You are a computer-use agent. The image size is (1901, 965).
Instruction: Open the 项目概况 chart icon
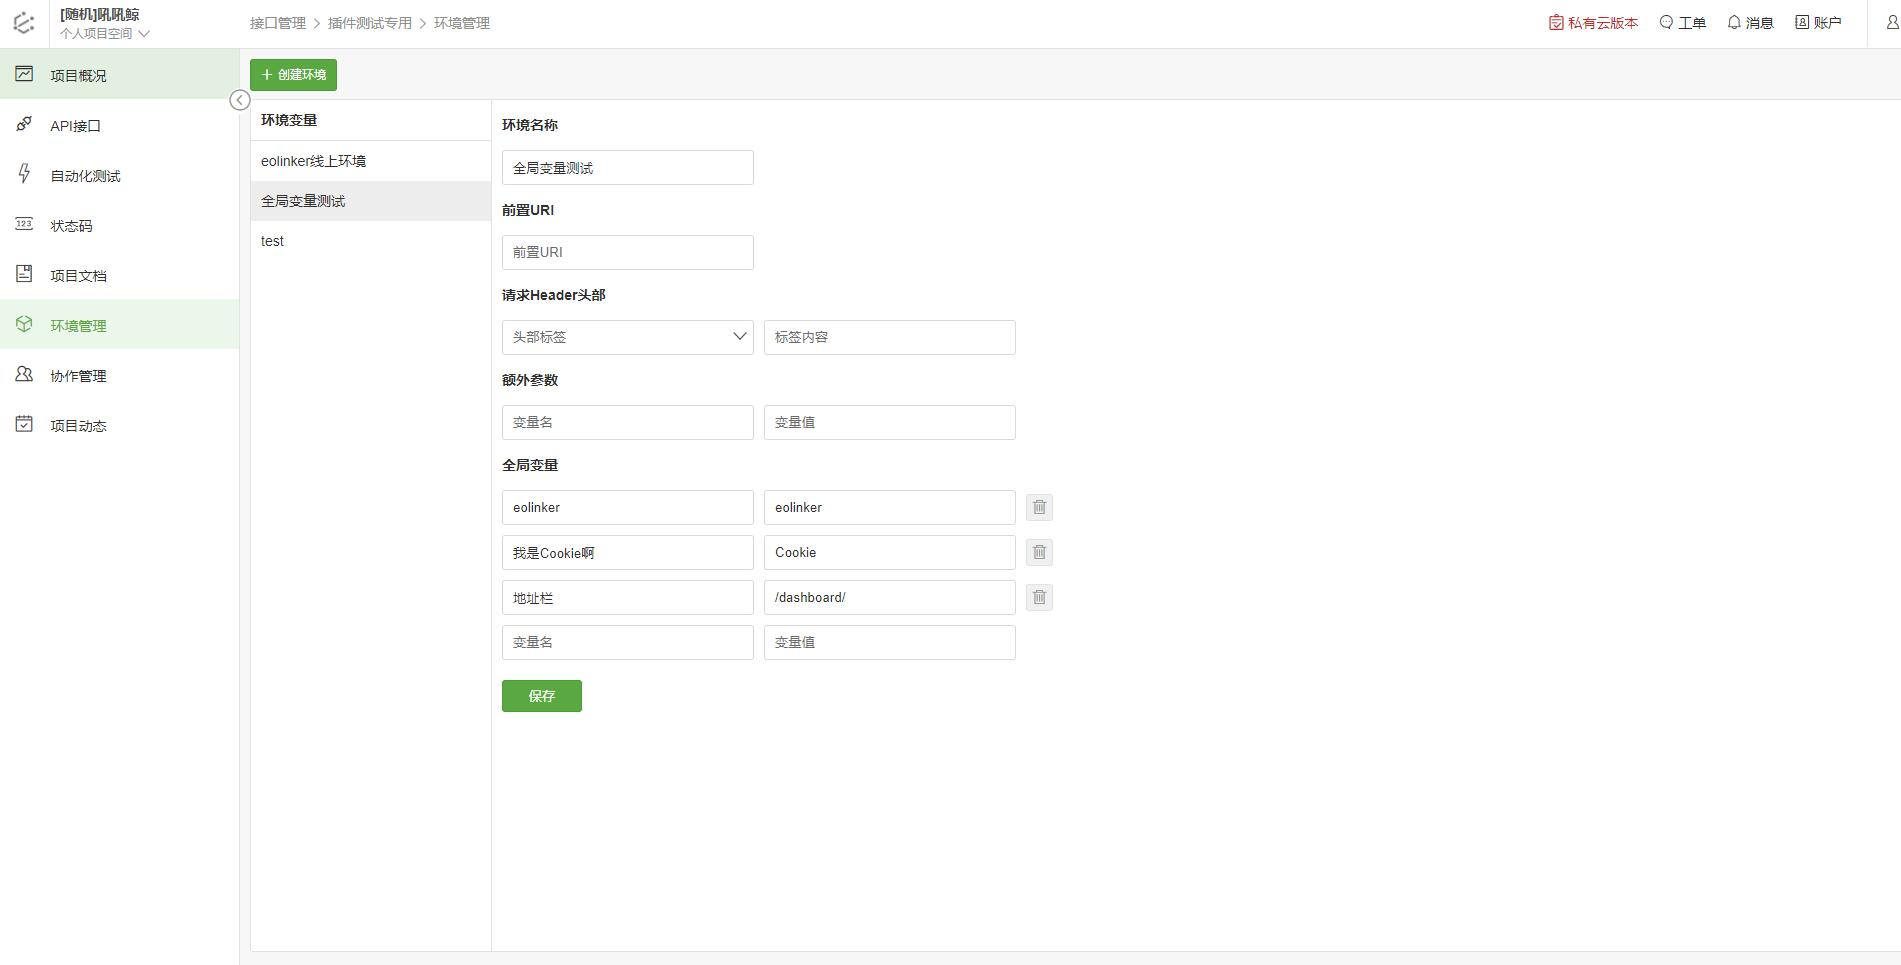(24, 74)
